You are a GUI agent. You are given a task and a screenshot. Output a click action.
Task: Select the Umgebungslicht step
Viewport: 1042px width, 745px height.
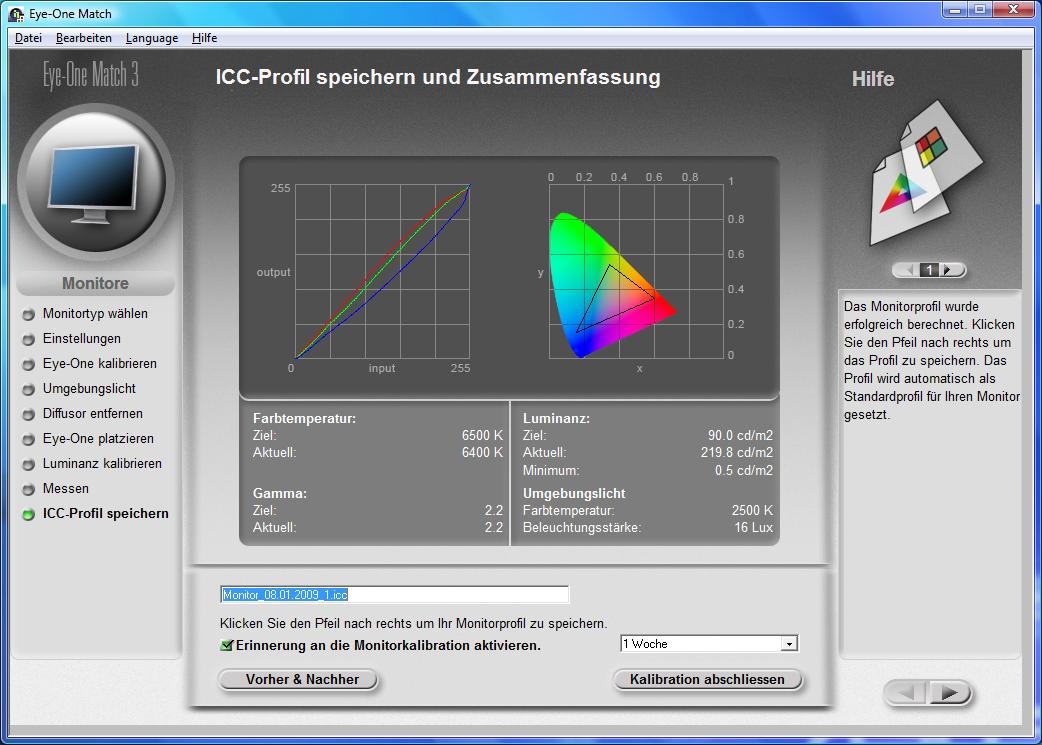click(89, 388)
